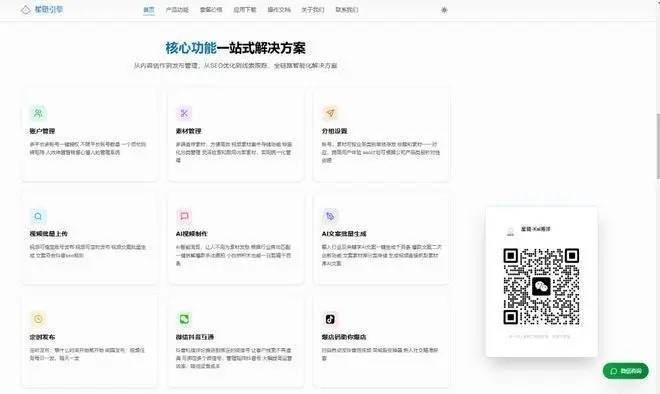This screenshot has height=394, width=660.
Task: Select the 微信抖音互通 card title
Action: 195,337
